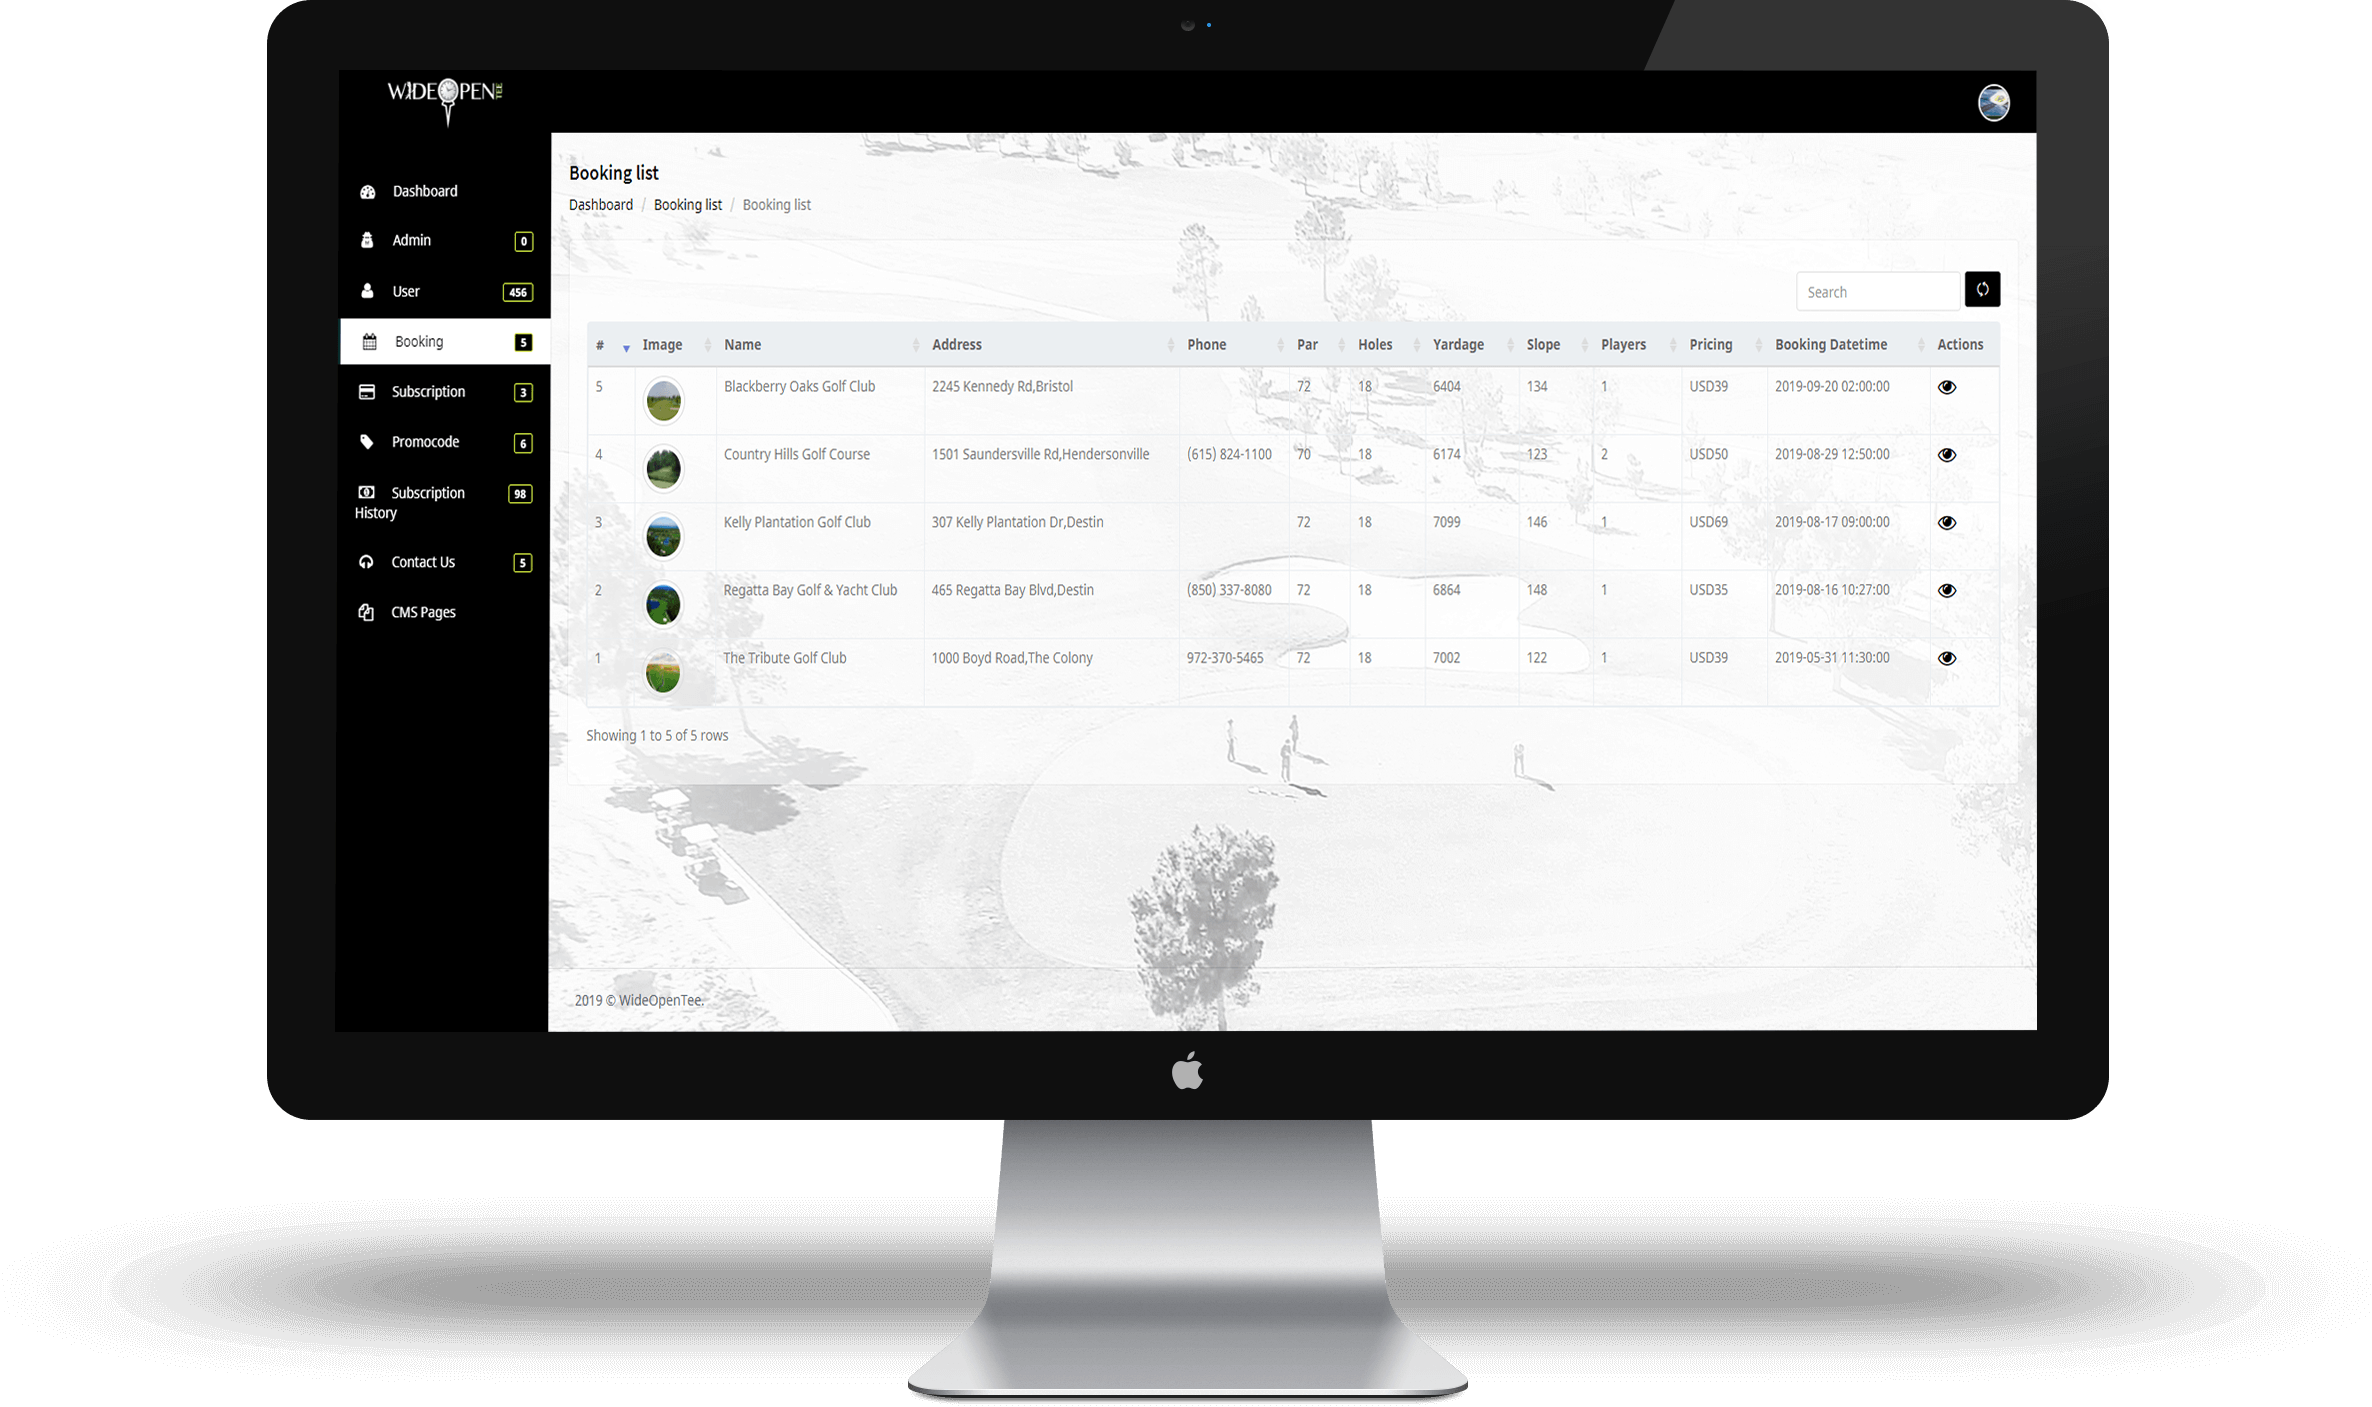Toggle view for The Tribute Golf Club
The width and height of the screenshot is (2372, 1407).
(x=1947, y=657)
